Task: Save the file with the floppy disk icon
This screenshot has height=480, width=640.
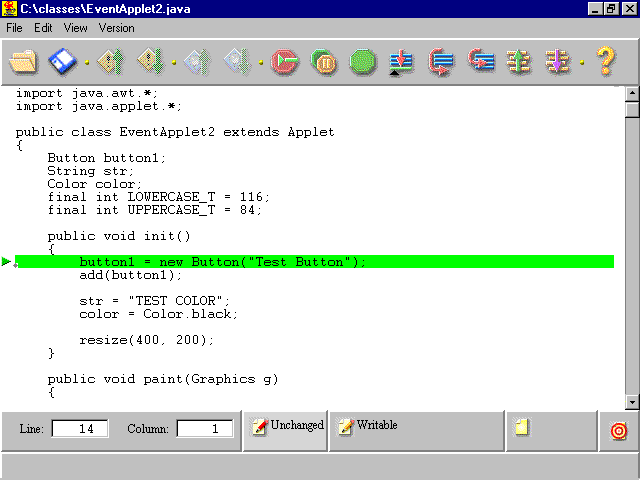Action: click(62, 62)
